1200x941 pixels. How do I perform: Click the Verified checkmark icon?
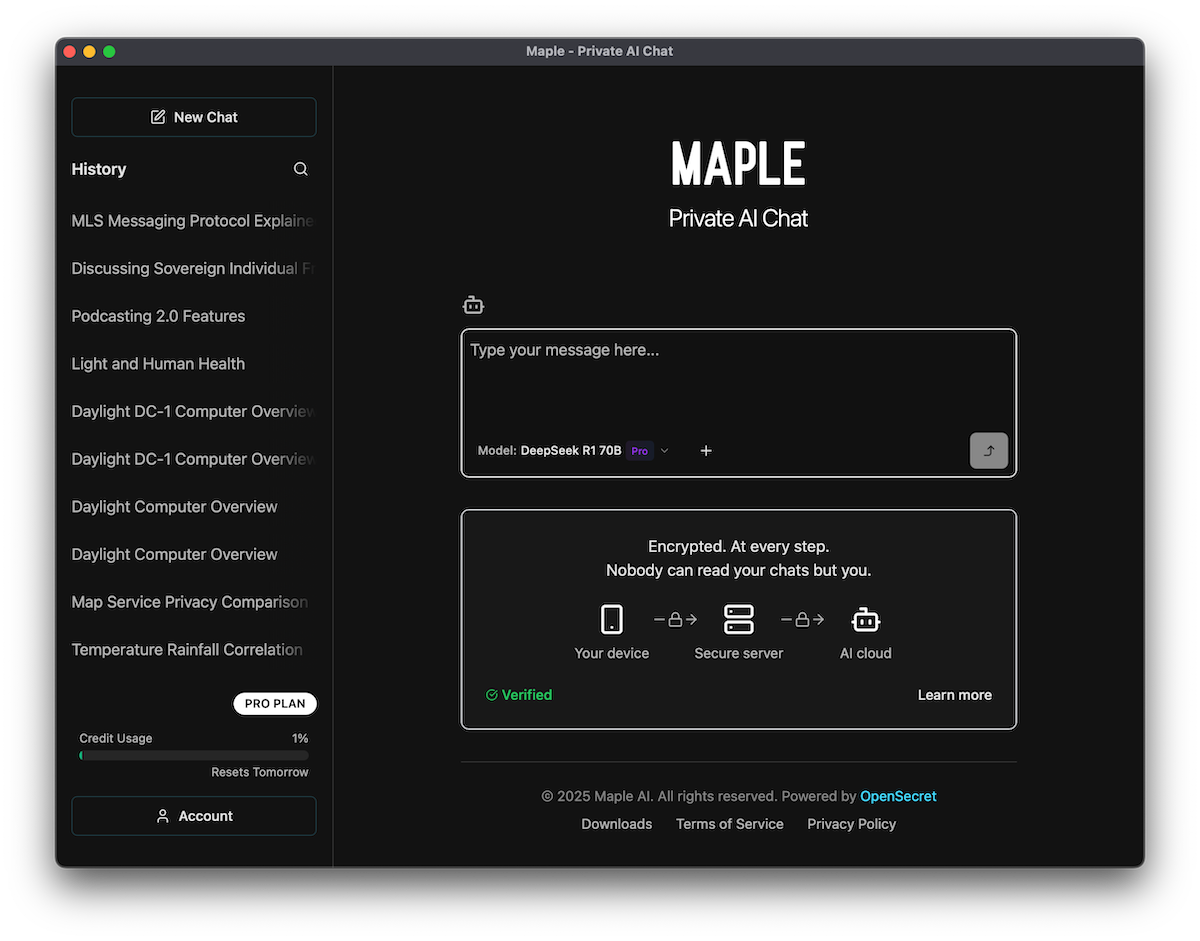point(491,695)
